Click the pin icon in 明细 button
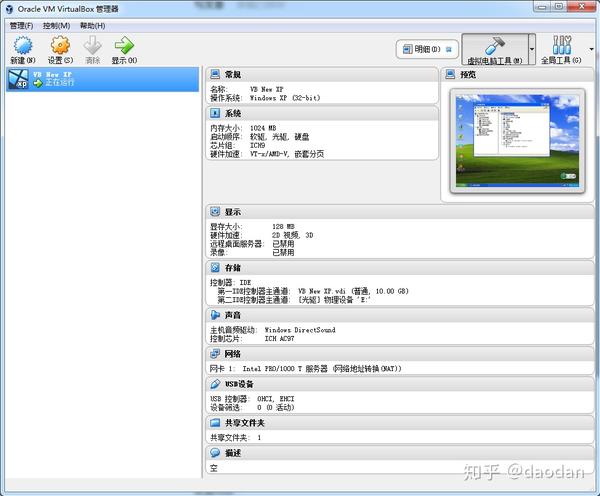 (449, 49)
